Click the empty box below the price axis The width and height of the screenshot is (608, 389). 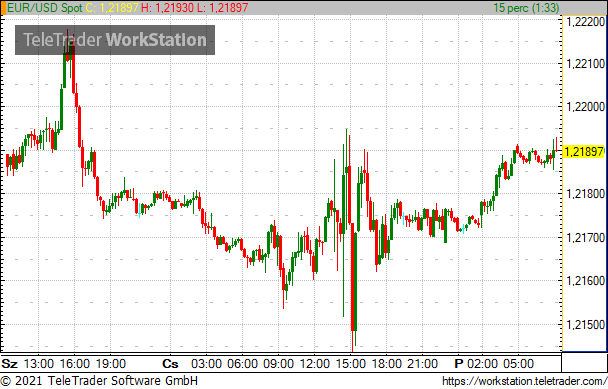tap(584, 363)
